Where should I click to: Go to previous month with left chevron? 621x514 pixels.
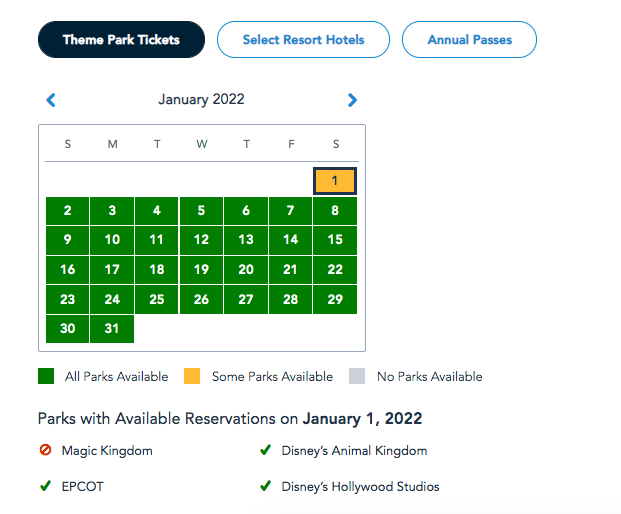pyautogui.click(x=51, y=100)
